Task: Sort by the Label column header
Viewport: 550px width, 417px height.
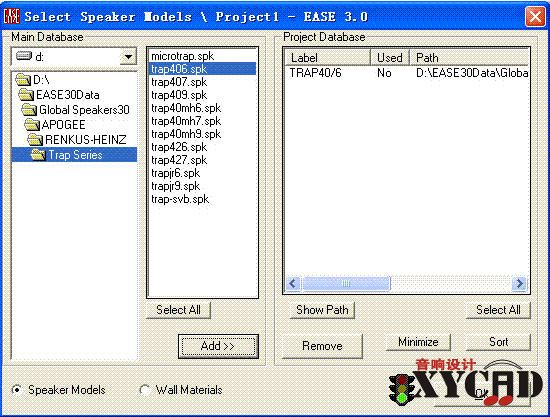Action: point(328,58)
